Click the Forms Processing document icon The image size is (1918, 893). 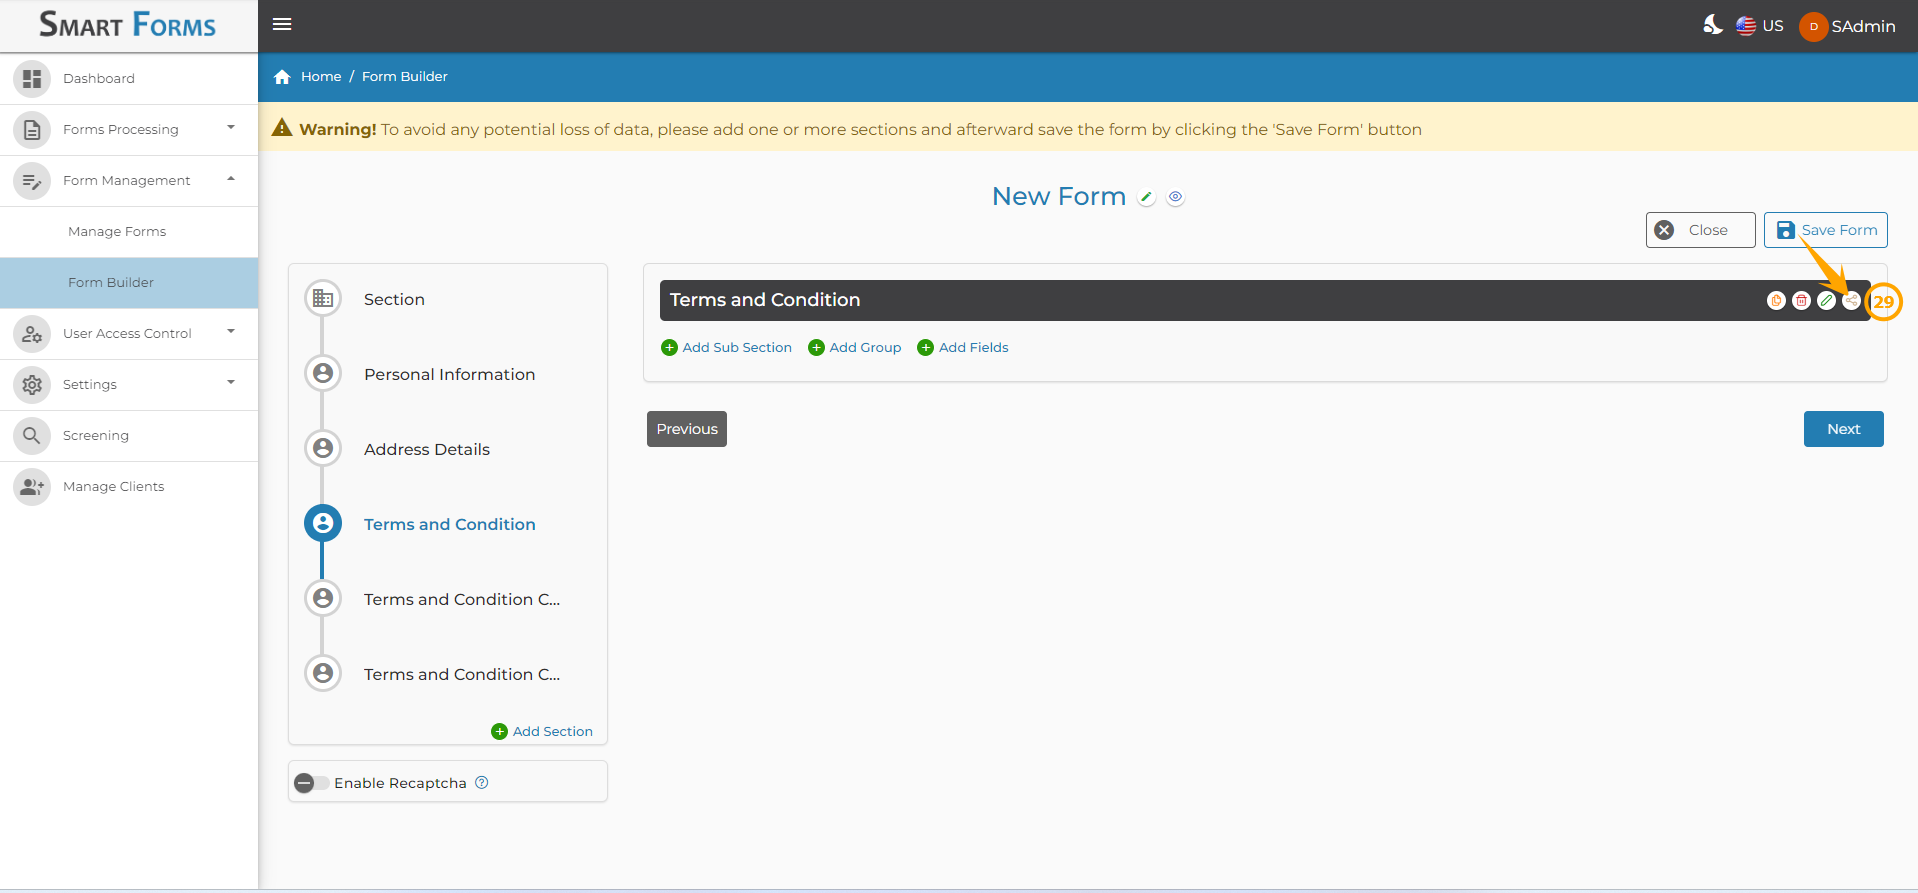(x=32, y=129)
